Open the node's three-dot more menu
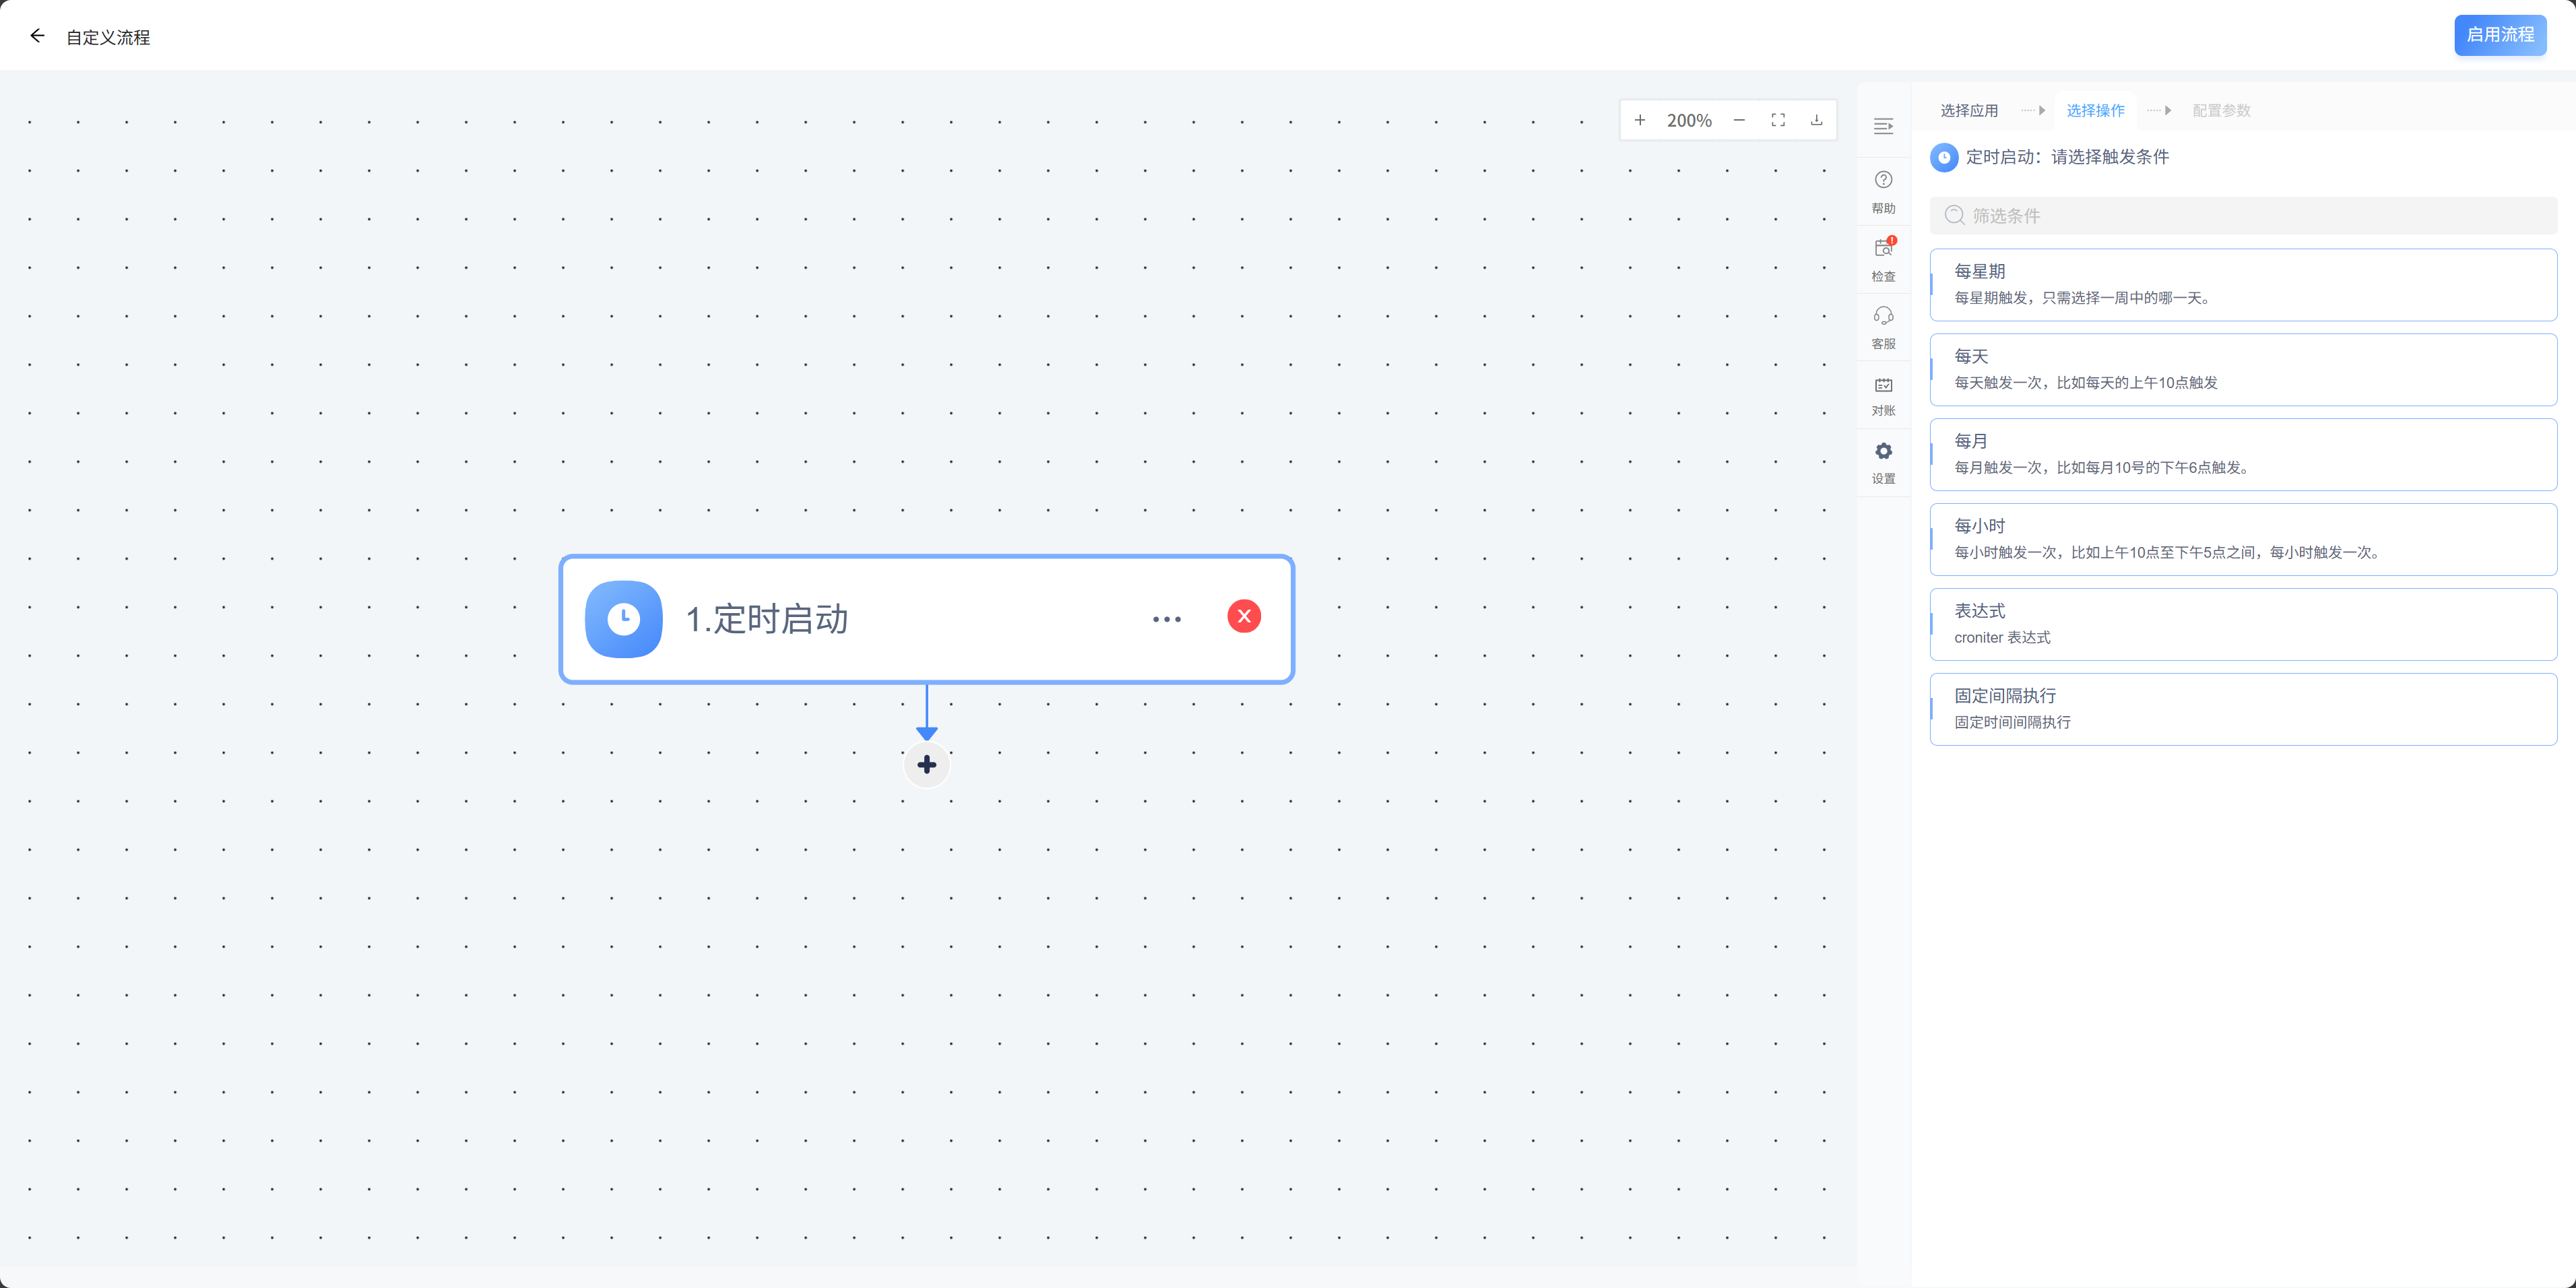Screen dimensions: 2576x1288 1166,619
